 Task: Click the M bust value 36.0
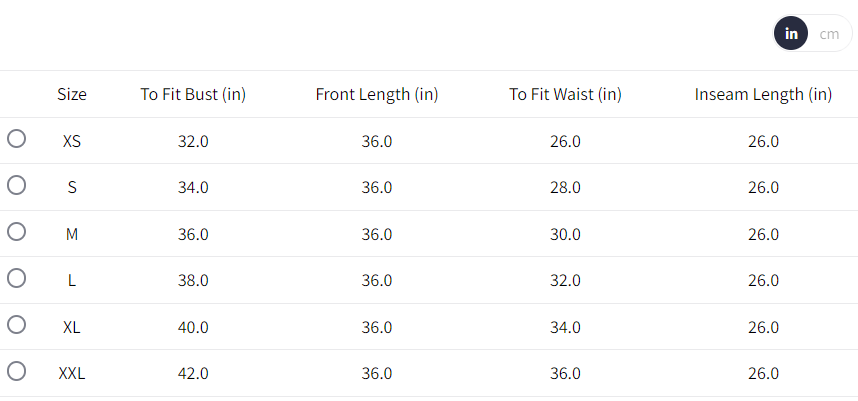pos(193,235)
